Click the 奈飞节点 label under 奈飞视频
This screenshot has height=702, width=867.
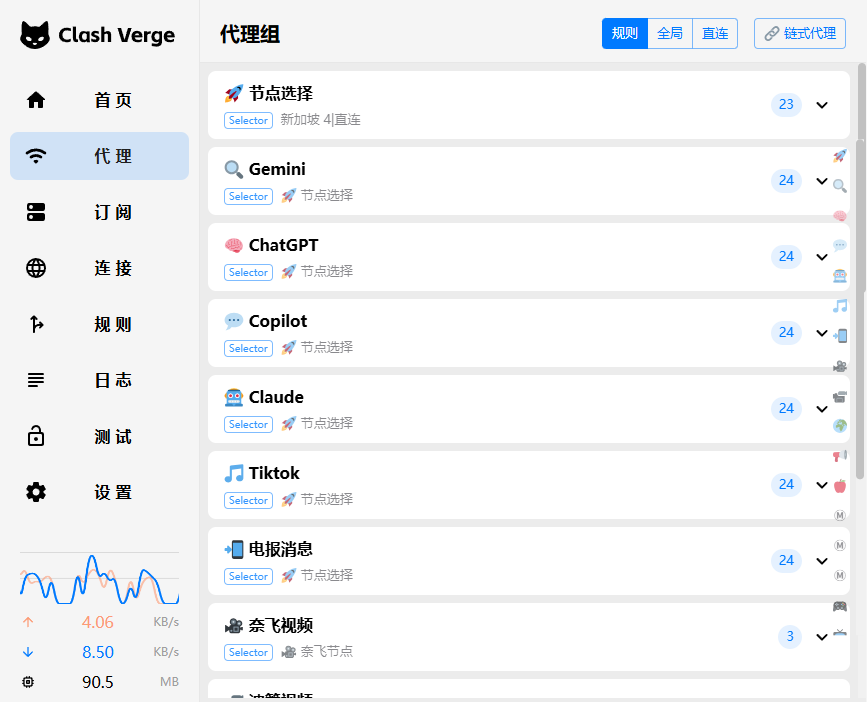(327, 652)
